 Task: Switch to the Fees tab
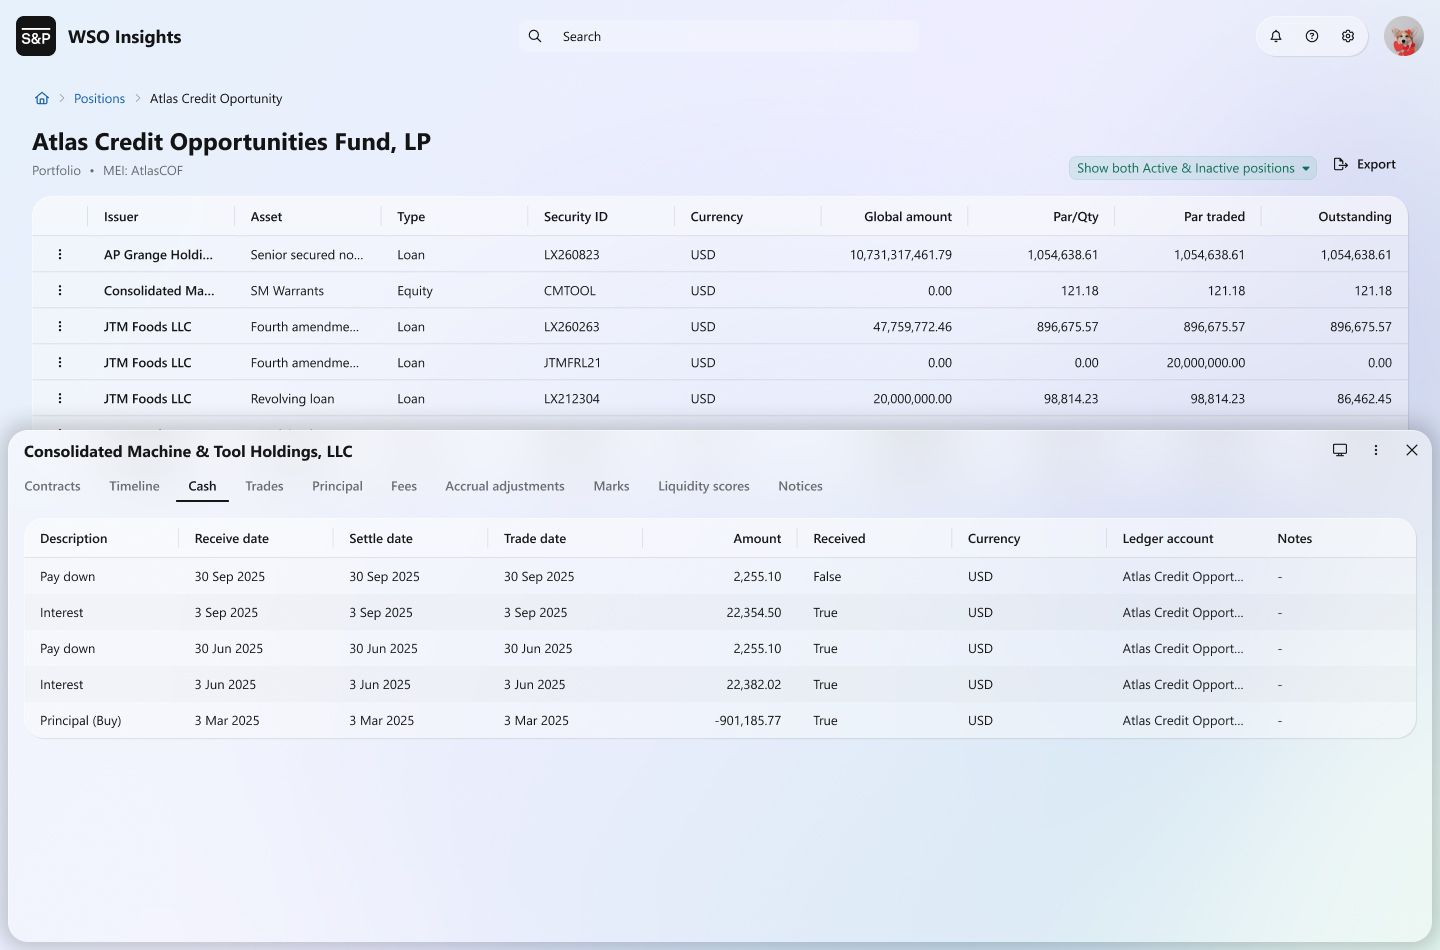404,486
